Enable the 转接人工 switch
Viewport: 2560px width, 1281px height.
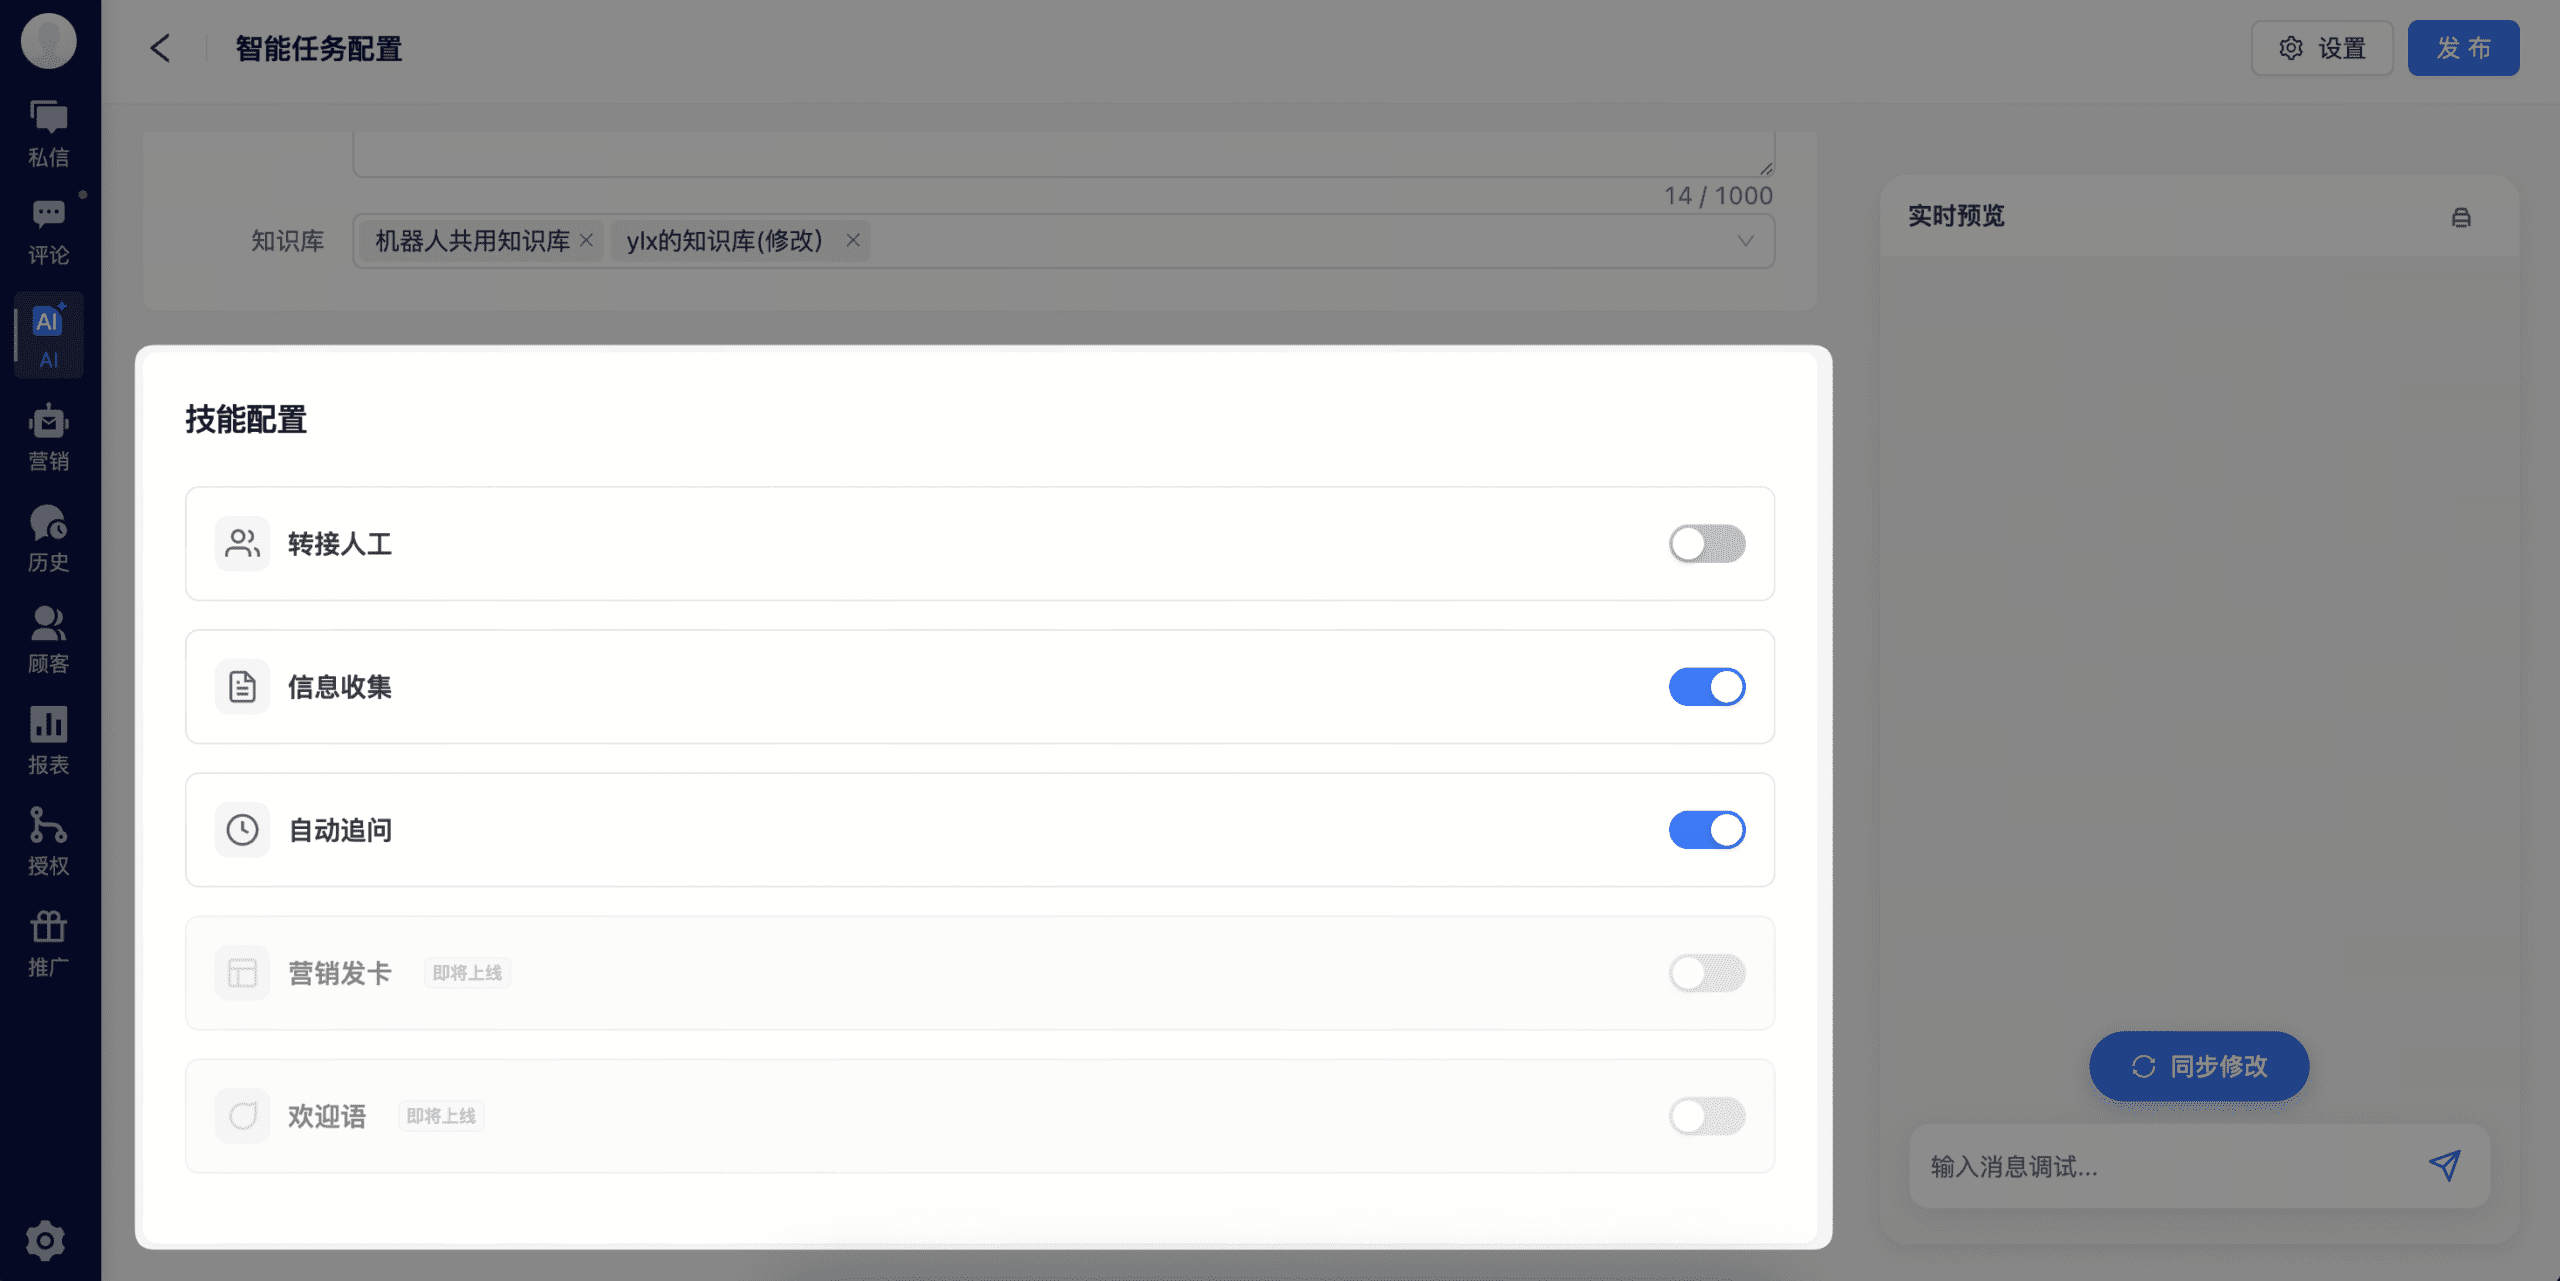1706,544
